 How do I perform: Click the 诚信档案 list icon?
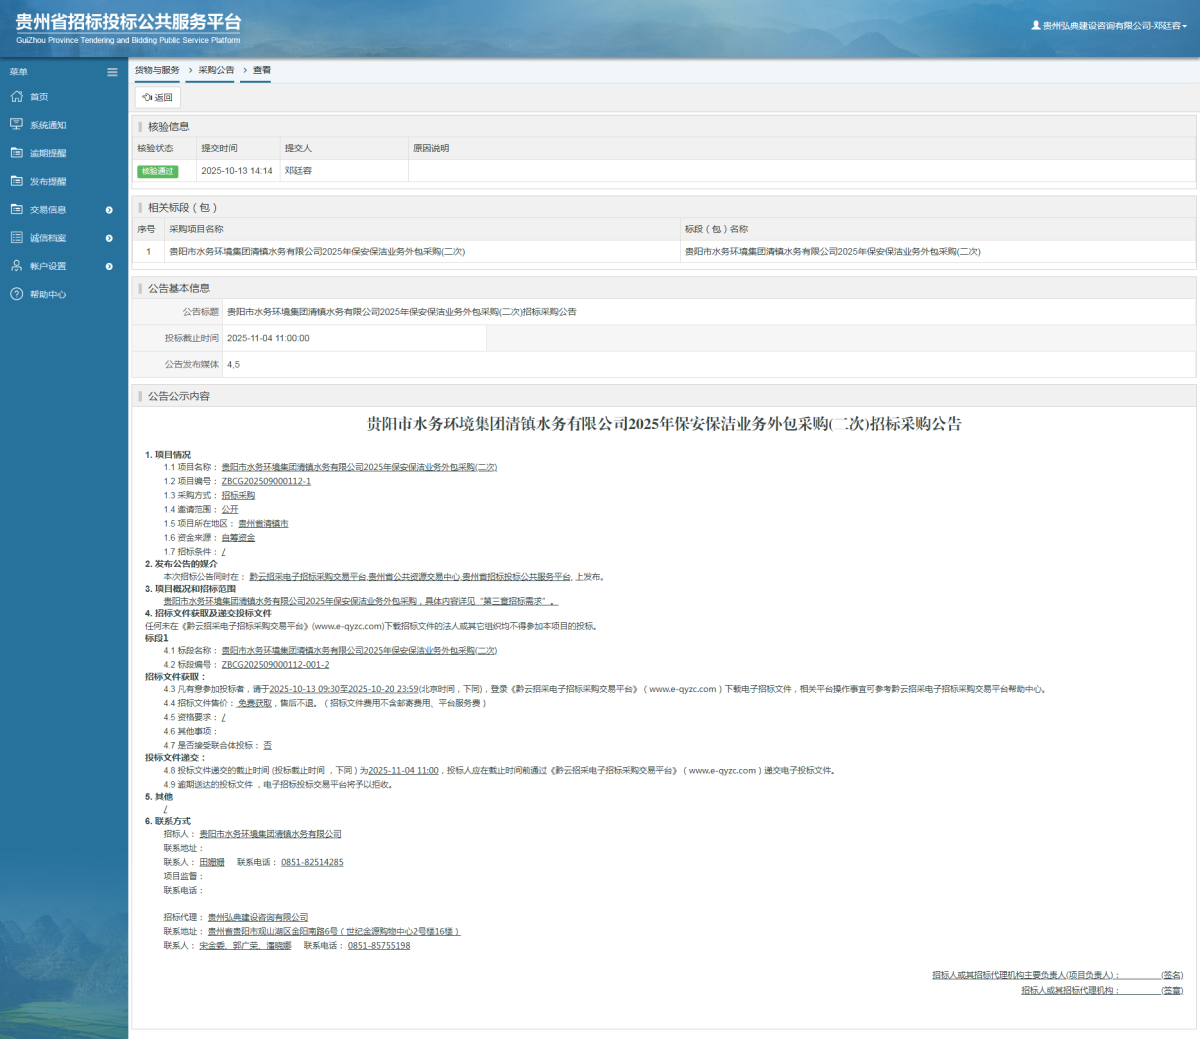16,238
